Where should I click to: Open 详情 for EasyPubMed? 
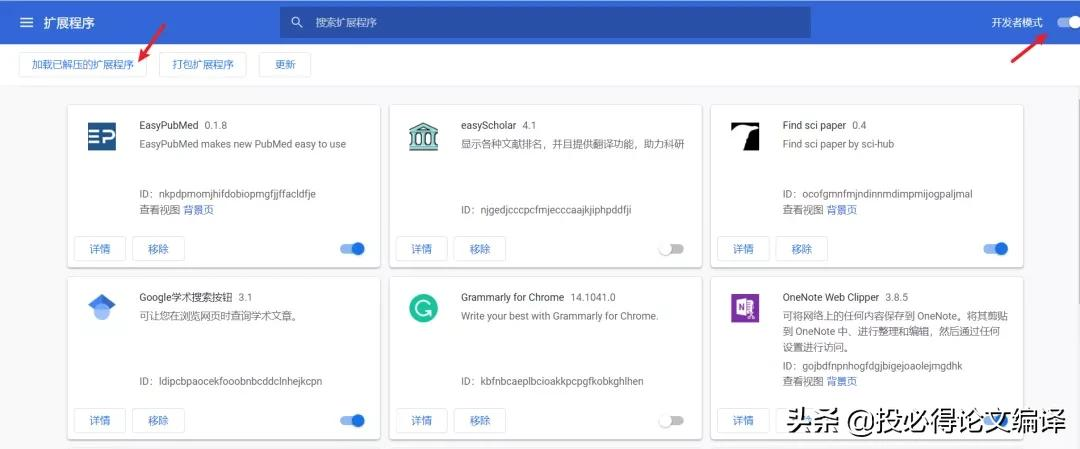[100, 249]
